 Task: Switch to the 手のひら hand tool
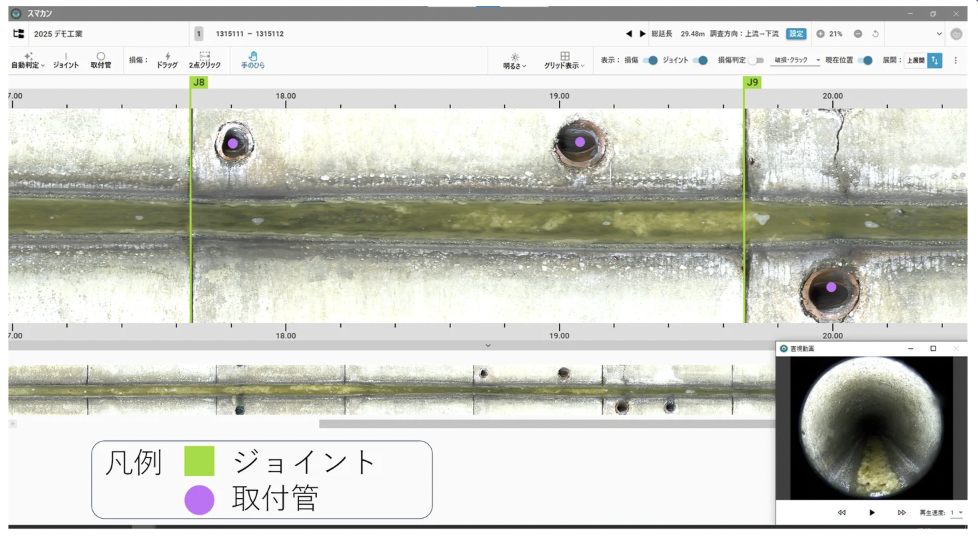(252, 61)
